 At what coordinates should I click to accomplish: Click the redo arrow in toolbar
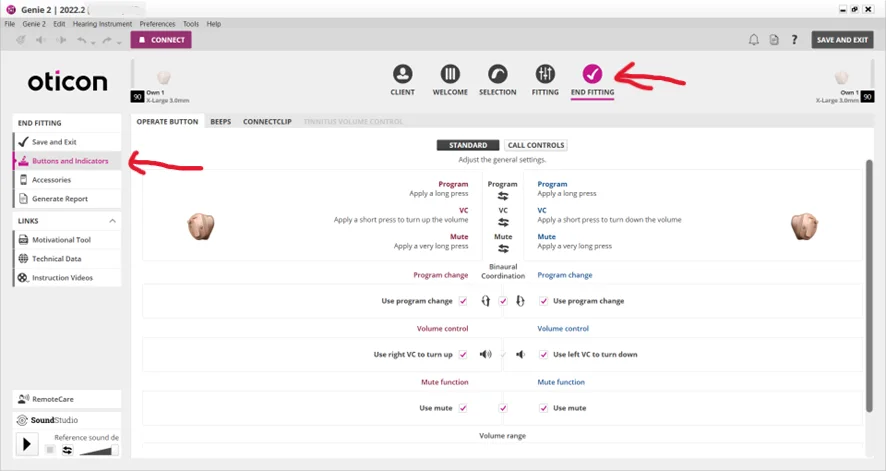coord(107,40)
